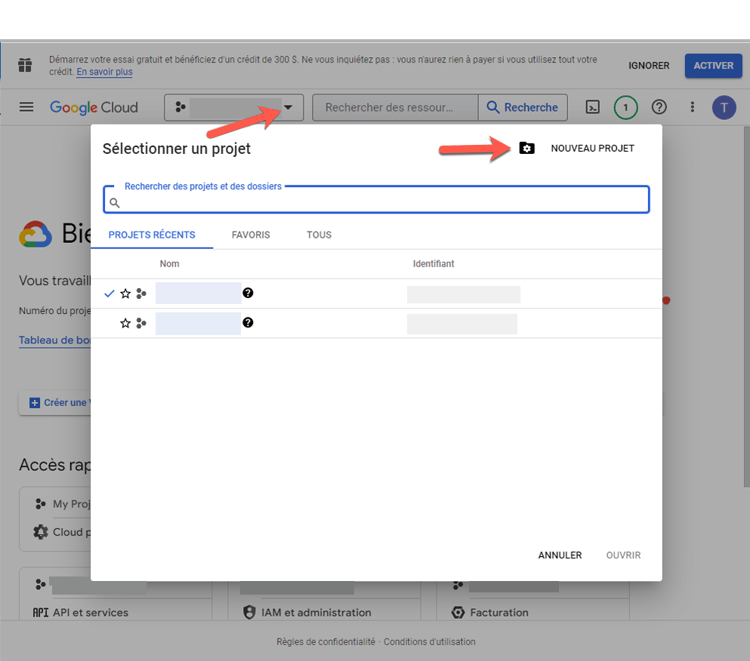Click project icon in second row
The width and height of the screenshot is (750, 661).
(x=141, y=323)
